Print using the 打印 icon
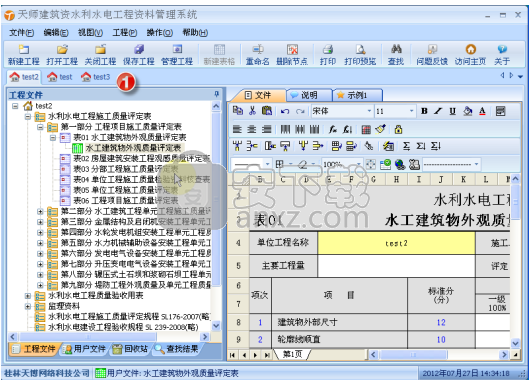 (x=327, y=55)
